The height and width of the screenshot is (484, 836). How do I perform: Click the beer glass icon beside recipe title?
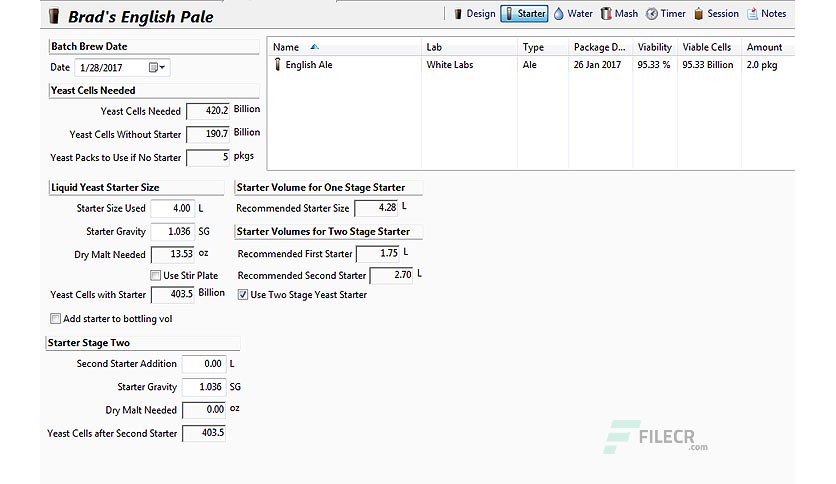click(x=54, y=16)
